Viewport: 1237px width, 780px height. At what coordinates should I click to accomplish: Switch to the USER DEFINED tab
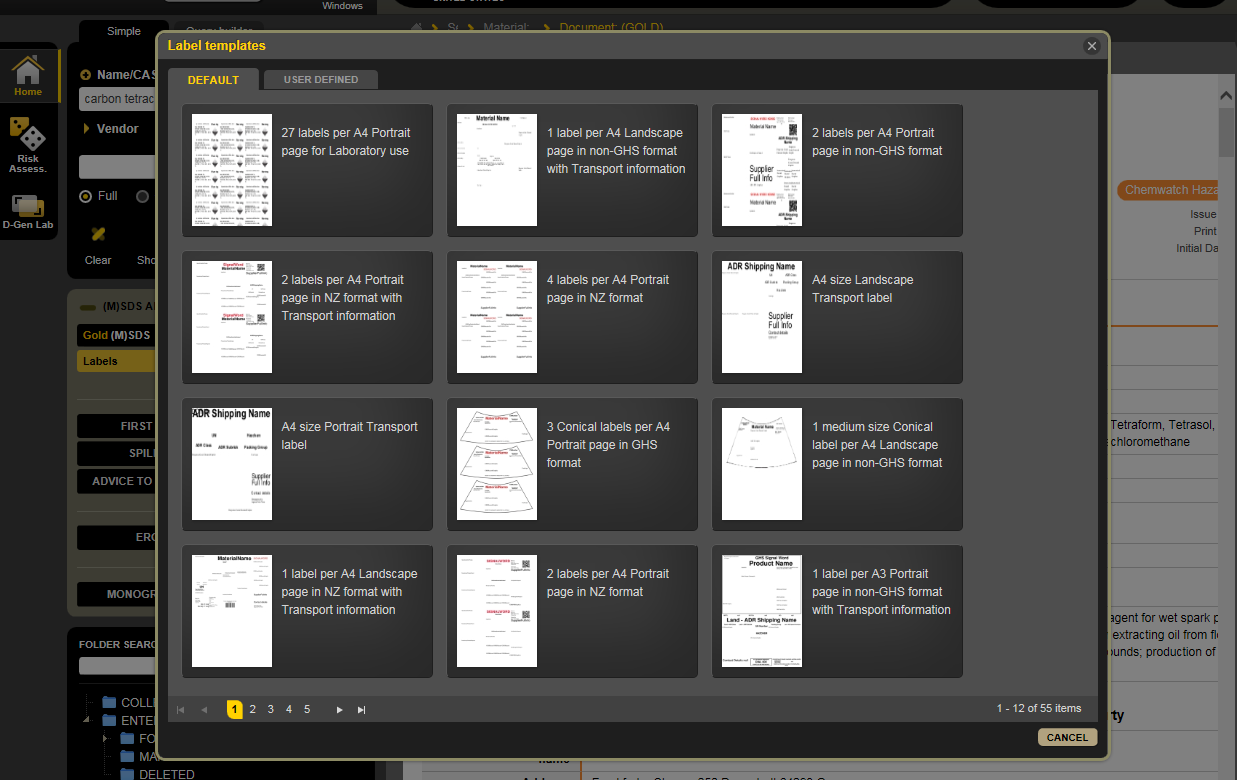point(321,80)
